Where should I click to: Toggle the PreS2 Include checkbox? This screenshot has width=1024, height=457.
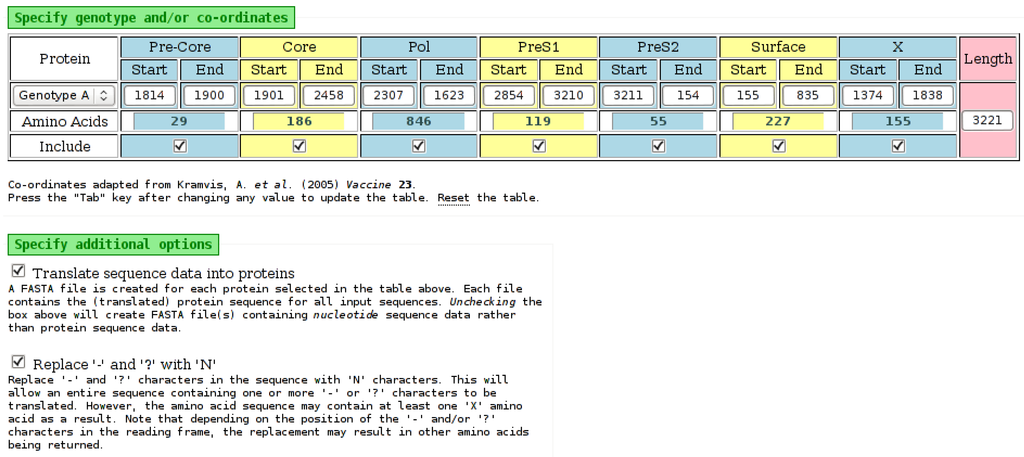(658, 146)
